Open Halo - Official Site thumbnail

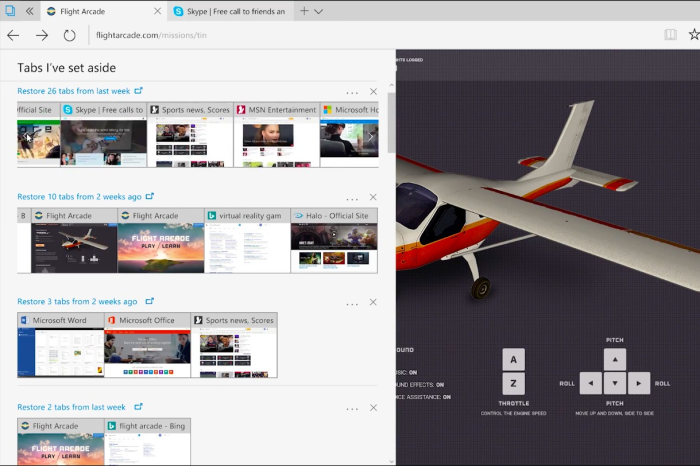[x=334, y=241]
